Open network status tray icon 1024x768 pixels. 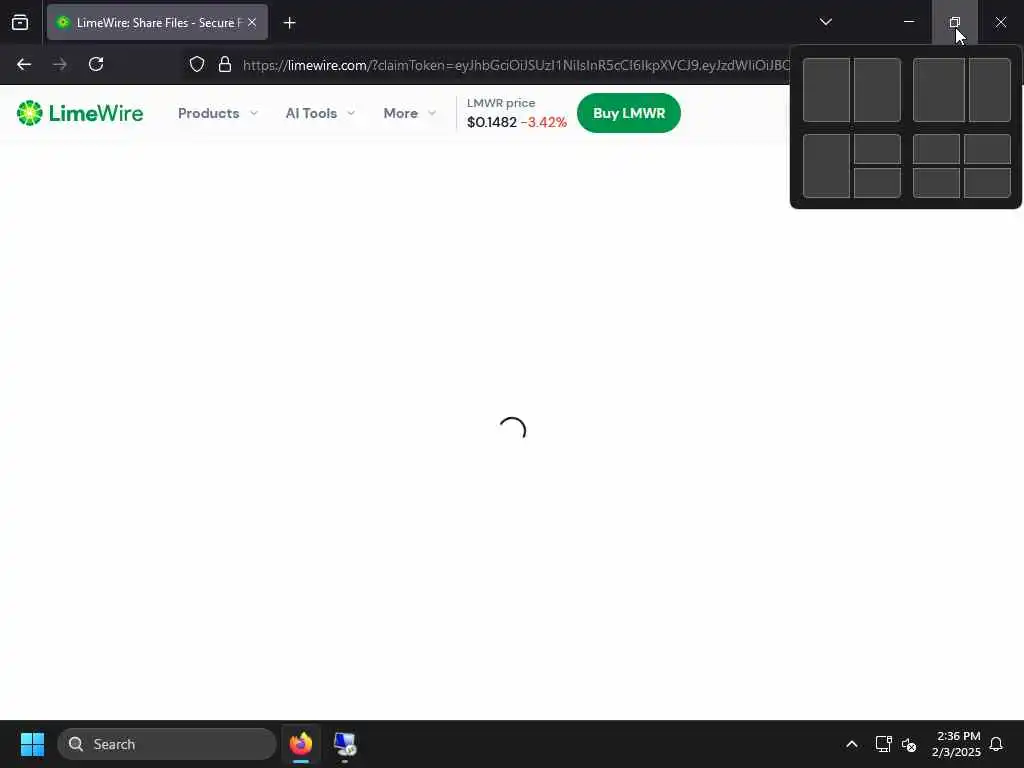pos(883,744)
